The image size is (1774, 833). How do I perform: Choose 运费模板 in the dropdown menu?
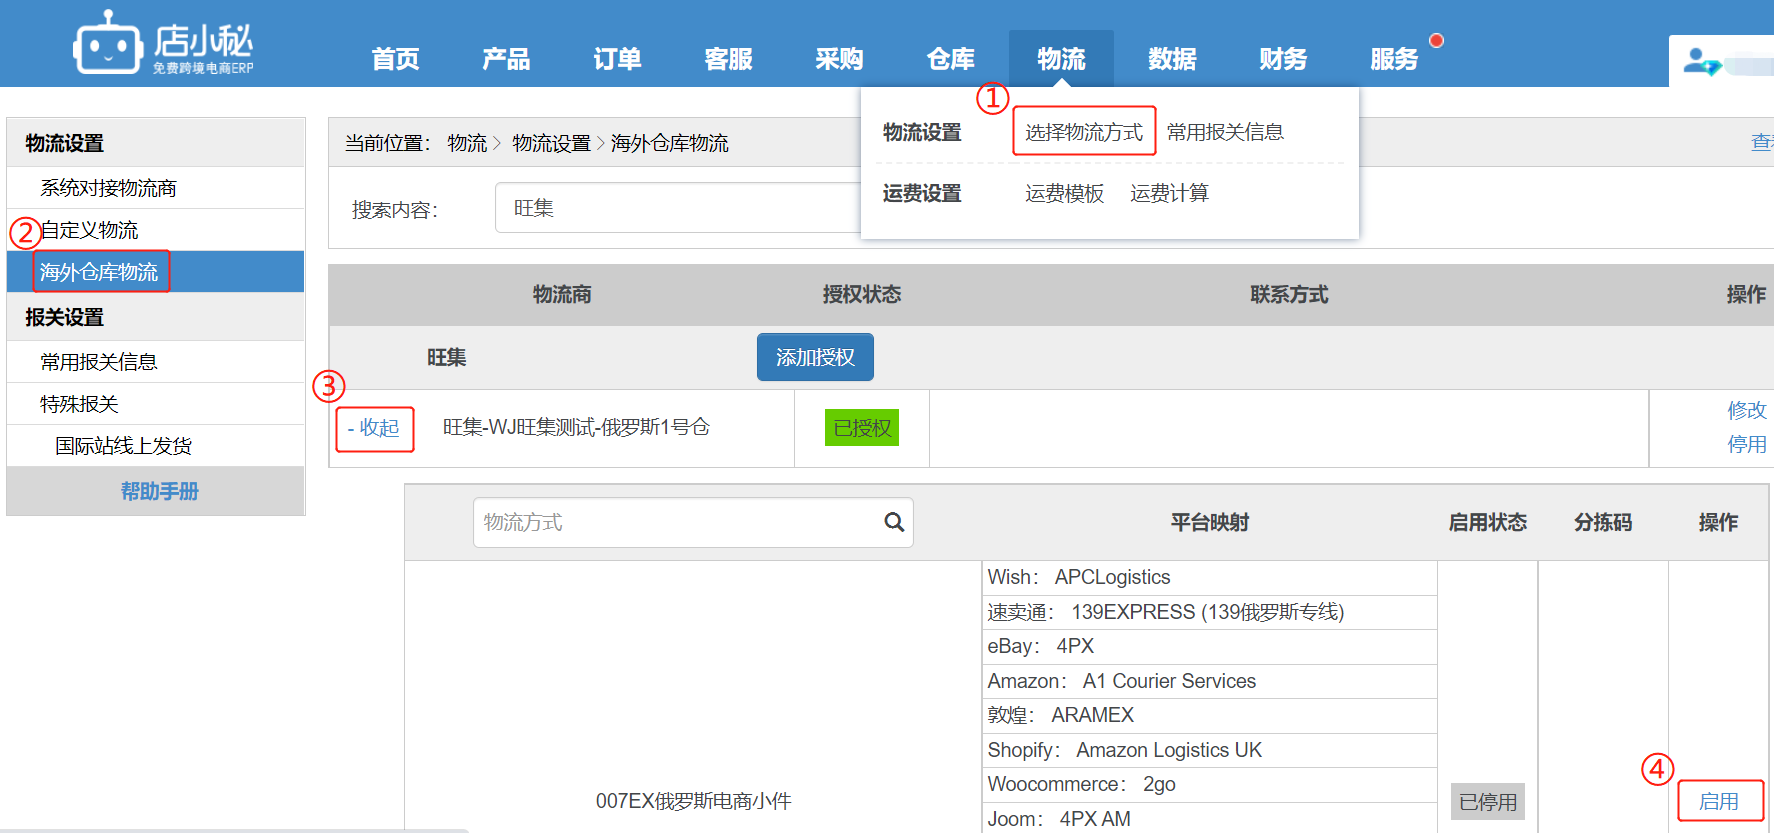click(x=1064, y=193)
